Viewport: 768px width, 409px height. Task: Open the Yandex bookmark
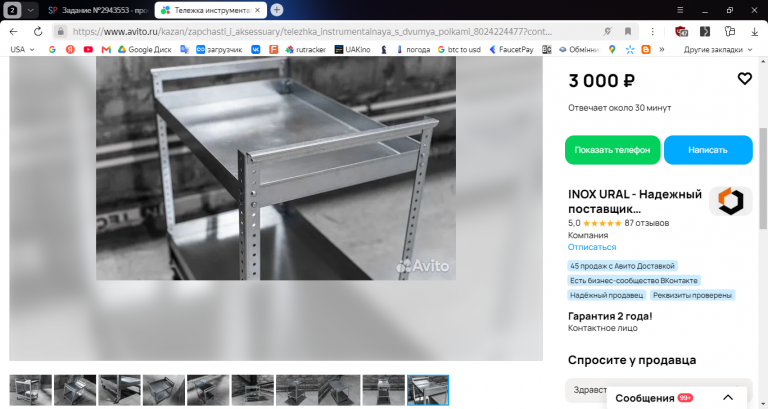coord(70,49)
